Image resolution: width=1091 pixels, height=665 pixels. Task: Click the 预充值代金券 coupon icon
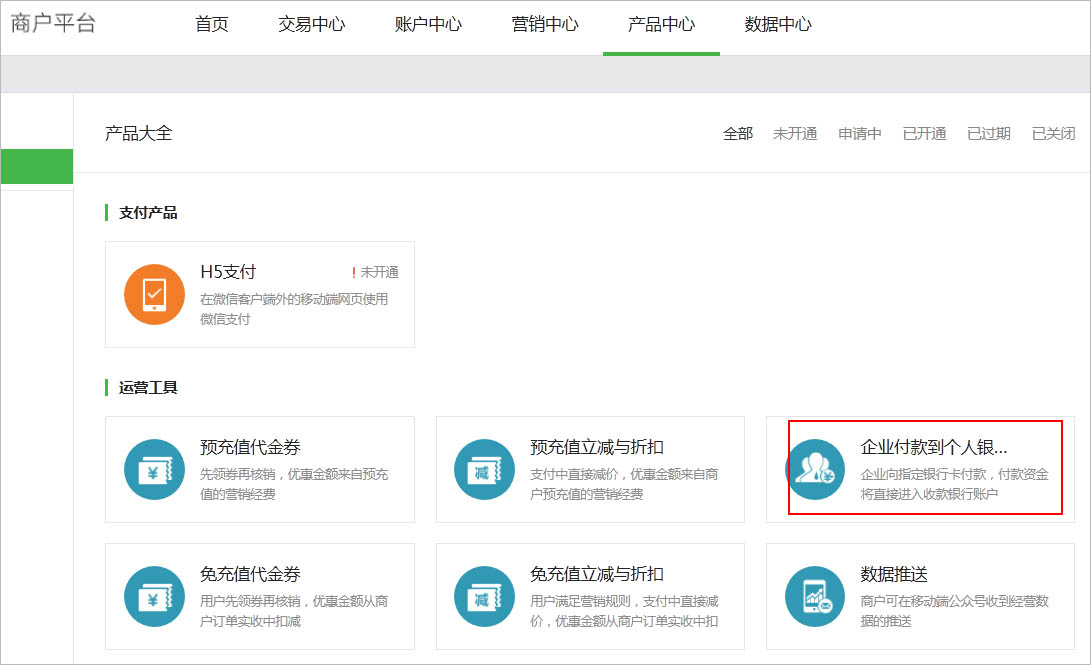point(154,469)
